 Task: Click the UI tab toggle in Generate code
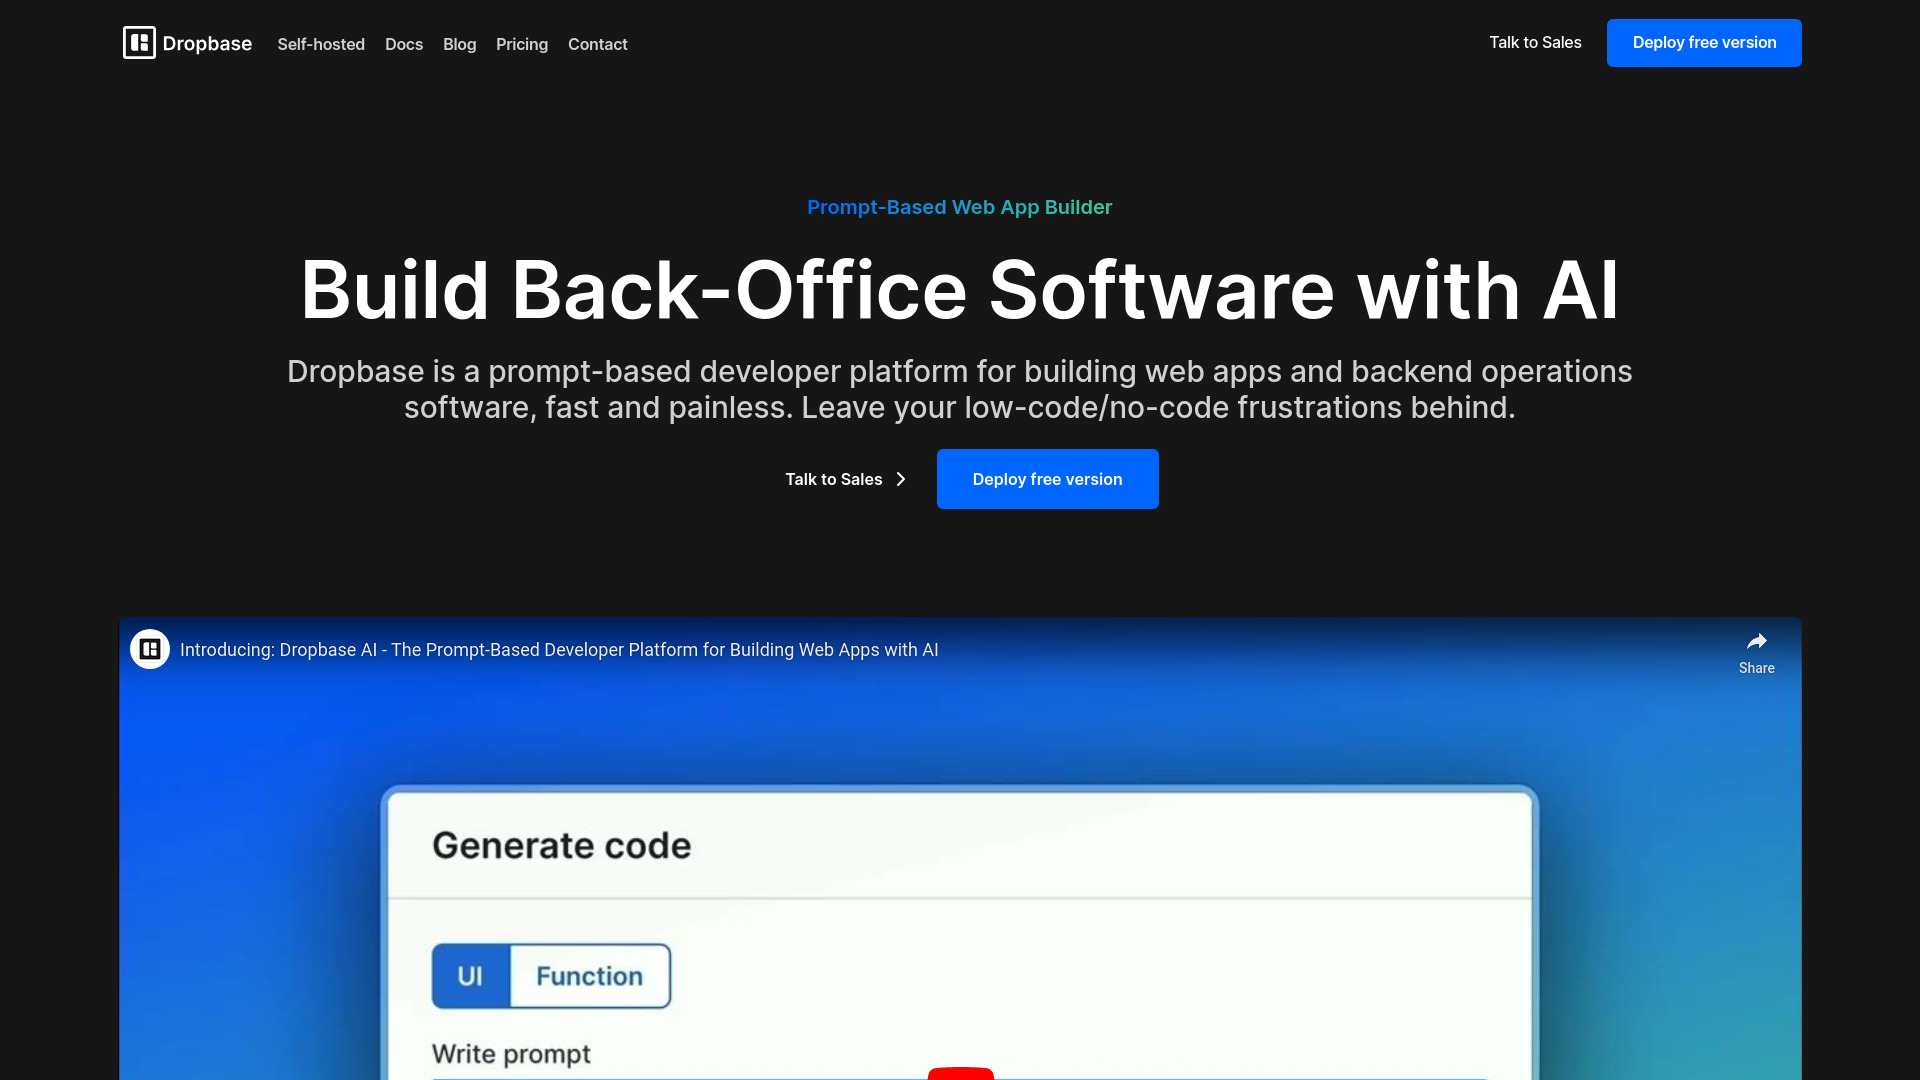(x=471, y=976)
